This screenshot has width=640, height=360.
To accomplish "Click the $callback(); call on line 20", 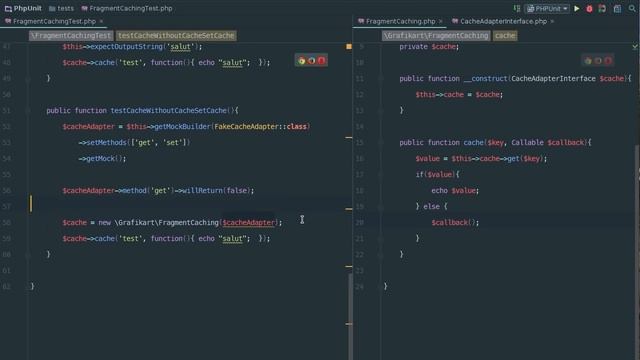I will 455,222.
